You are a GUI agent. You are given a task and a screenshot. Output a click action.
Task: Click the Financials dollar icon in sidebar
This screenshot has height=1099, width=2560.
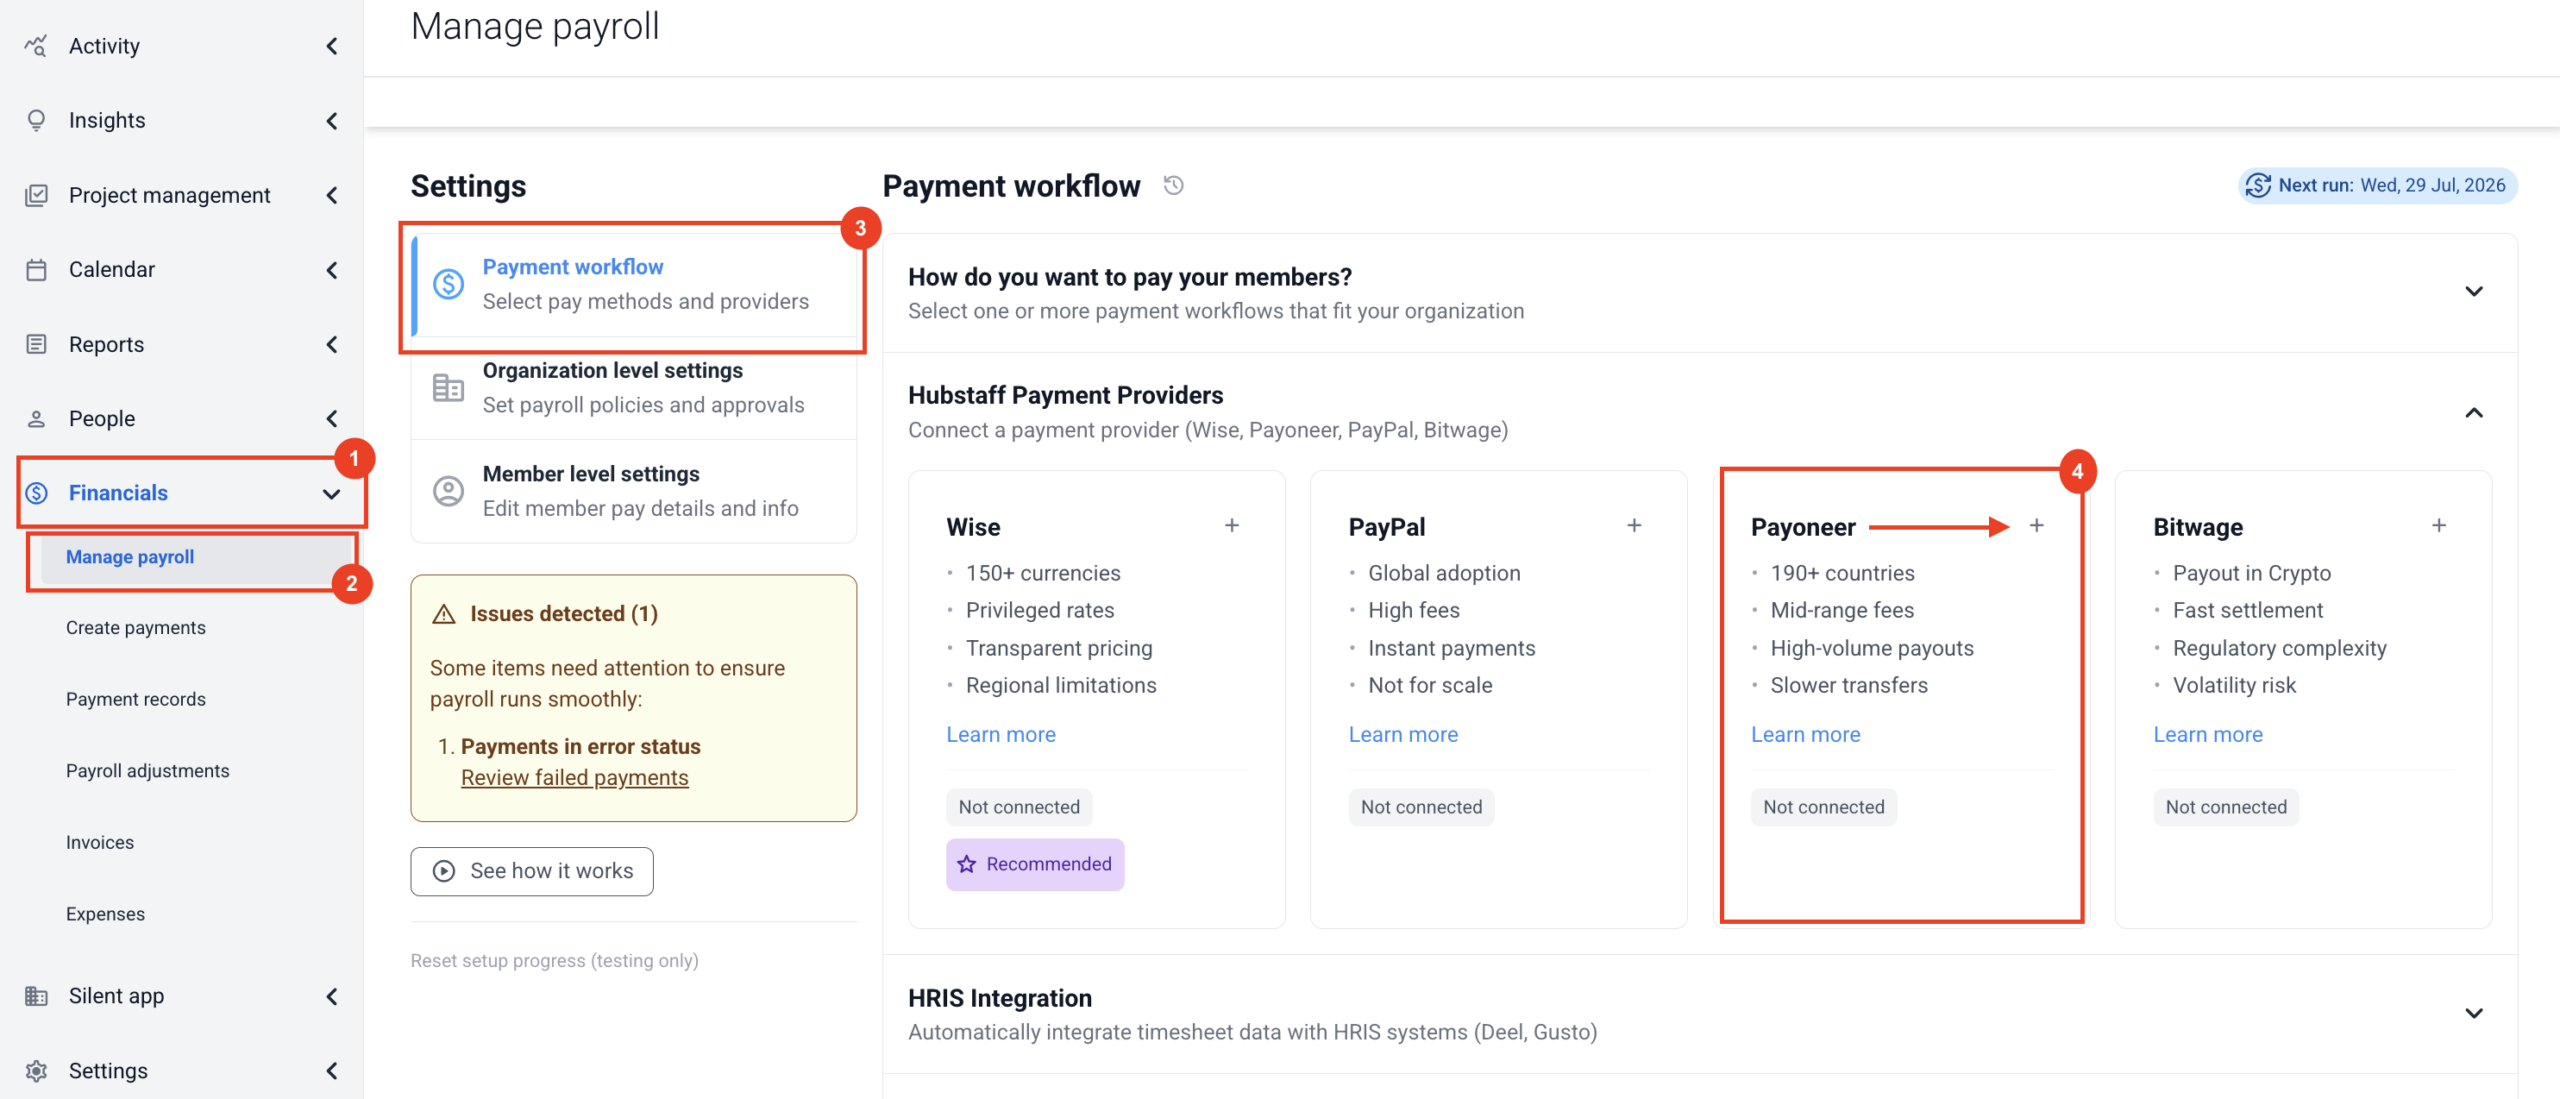coord(37,493)
